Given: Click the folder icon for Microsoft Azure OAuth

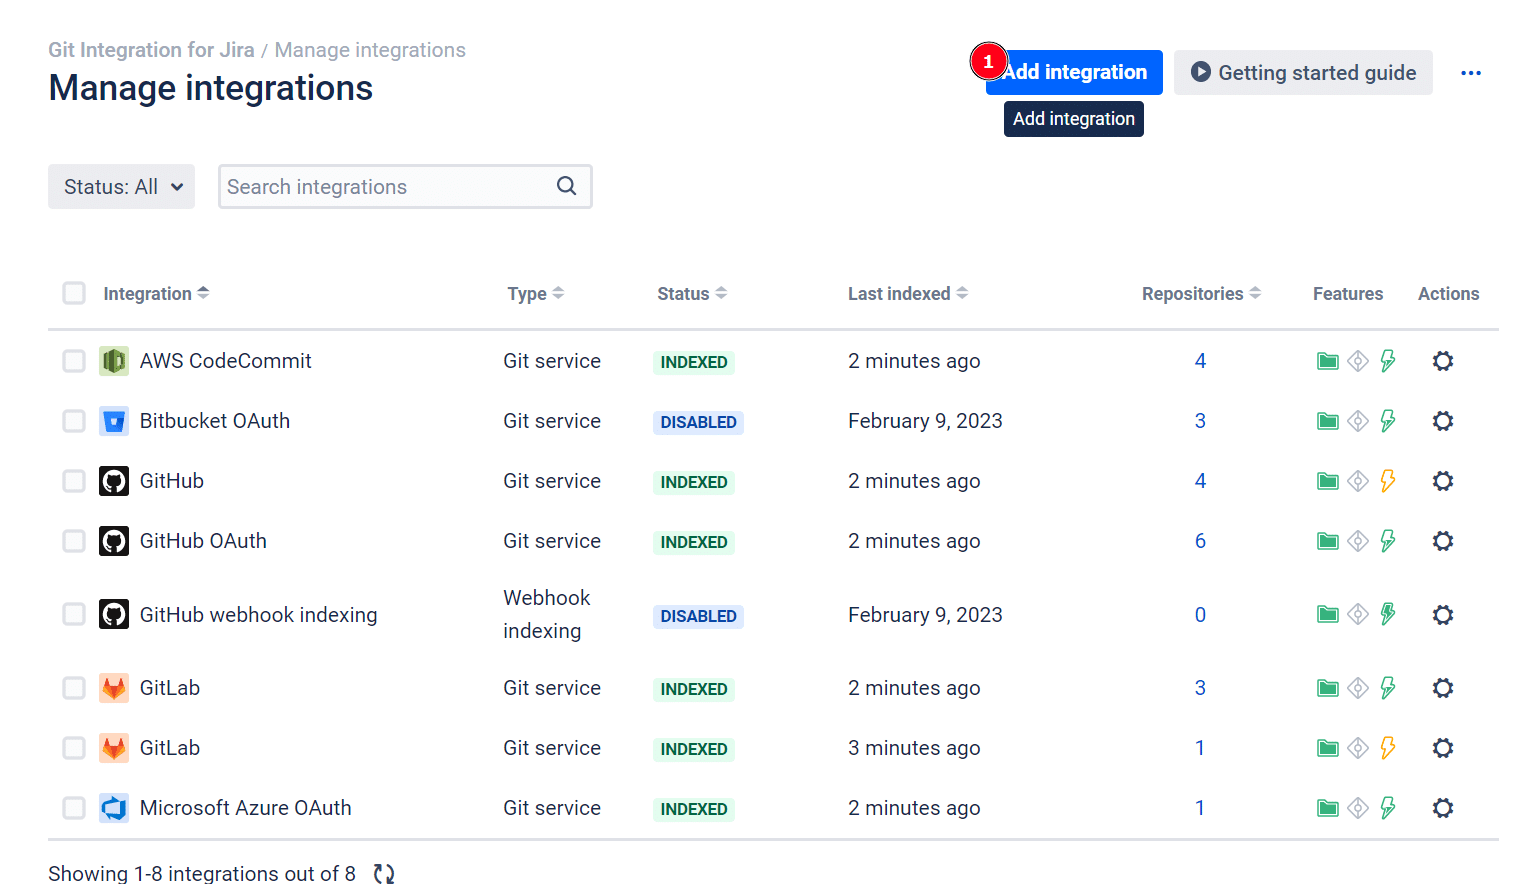Looking at the screenshot, I should click(1328, 808).
